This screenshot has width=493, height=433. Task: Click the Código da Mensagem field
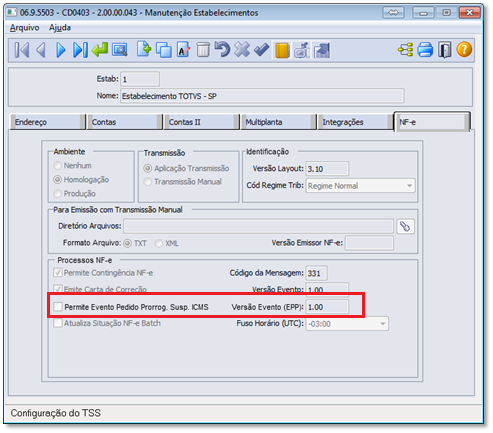pos(316,273)
